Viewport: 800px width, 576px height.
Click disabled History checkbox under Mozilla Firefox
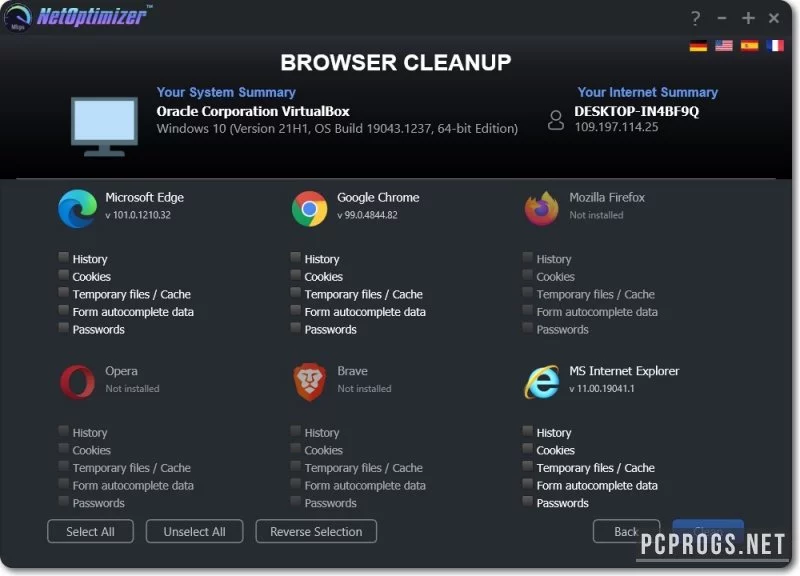click(528, 257)
